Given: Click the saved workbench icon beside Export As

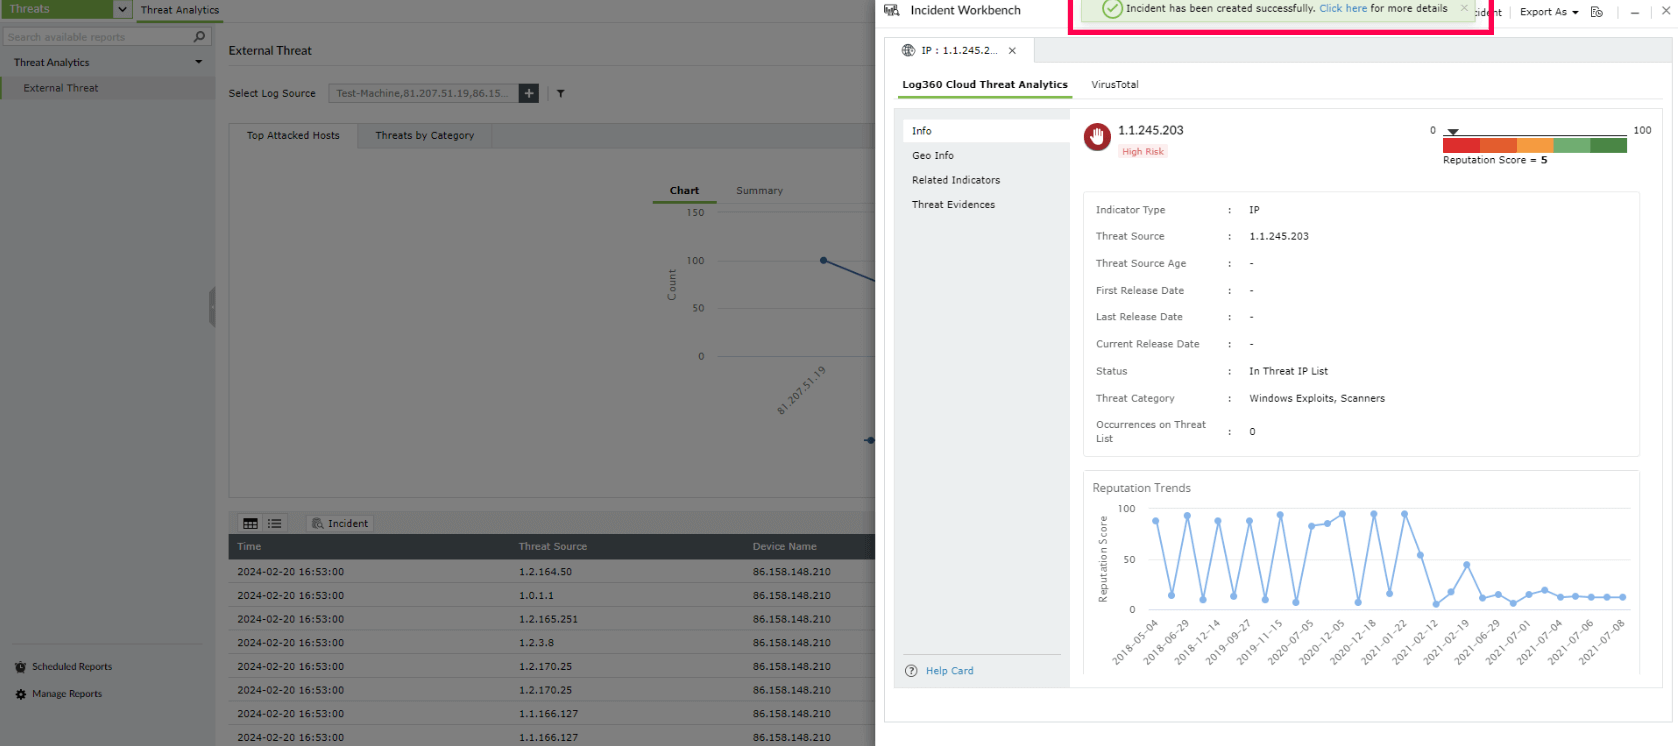Looking at the screenshot, I should click(x=1596, y=12).
